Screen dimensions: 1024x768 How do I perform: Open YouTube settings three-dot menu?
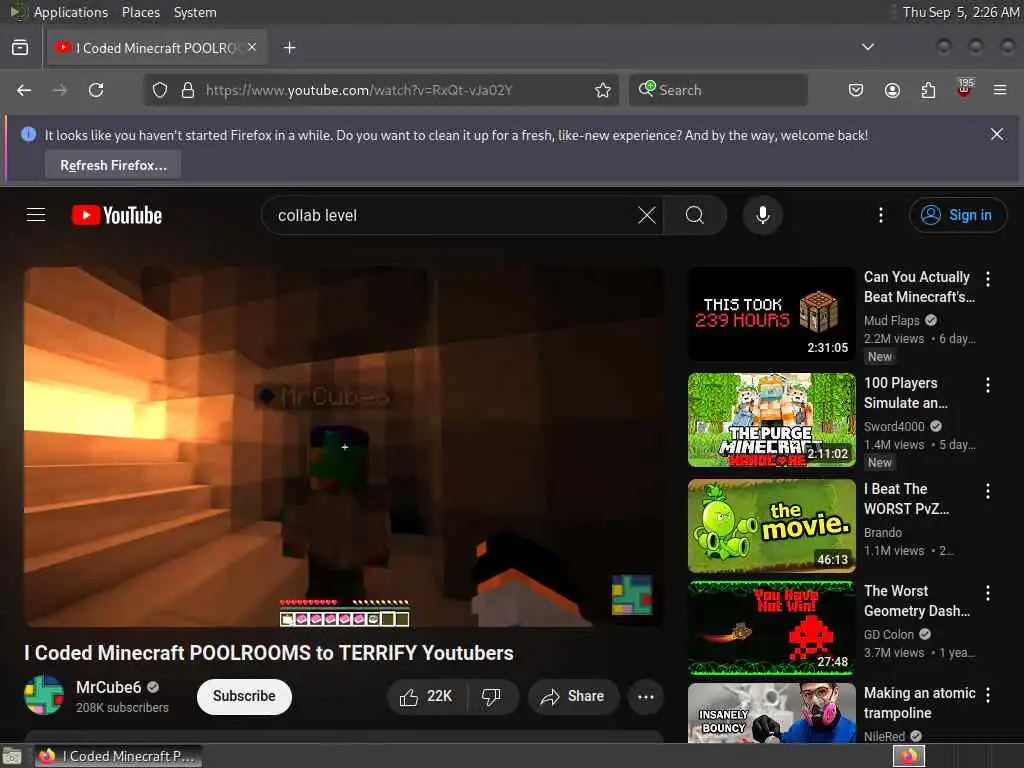880,216
